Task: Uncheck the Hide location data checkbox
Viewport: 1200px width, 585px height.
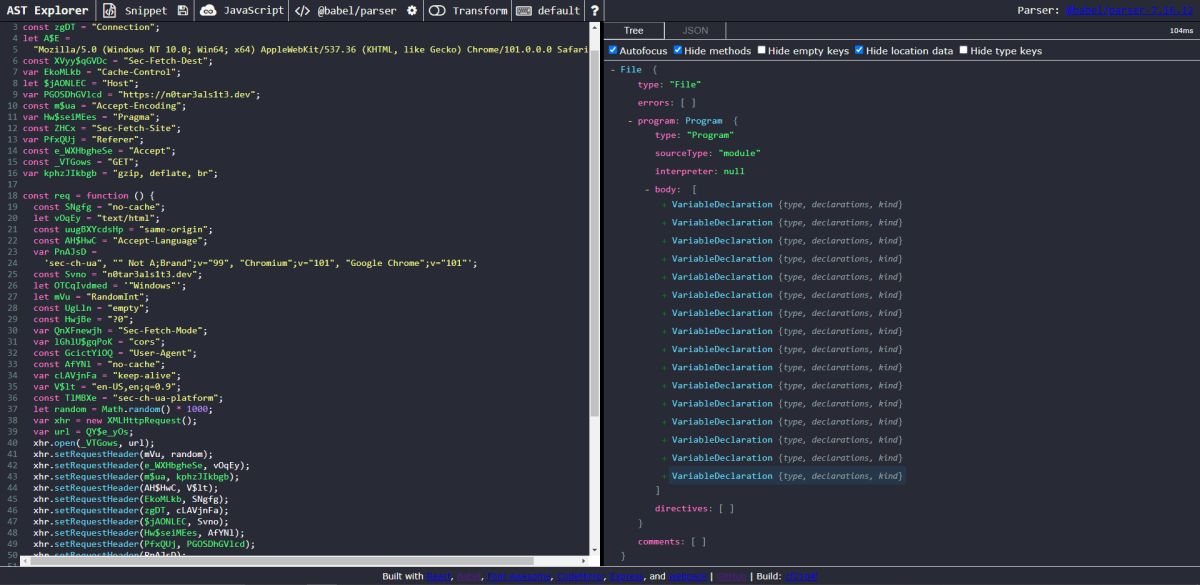Action: click(860, 50)
